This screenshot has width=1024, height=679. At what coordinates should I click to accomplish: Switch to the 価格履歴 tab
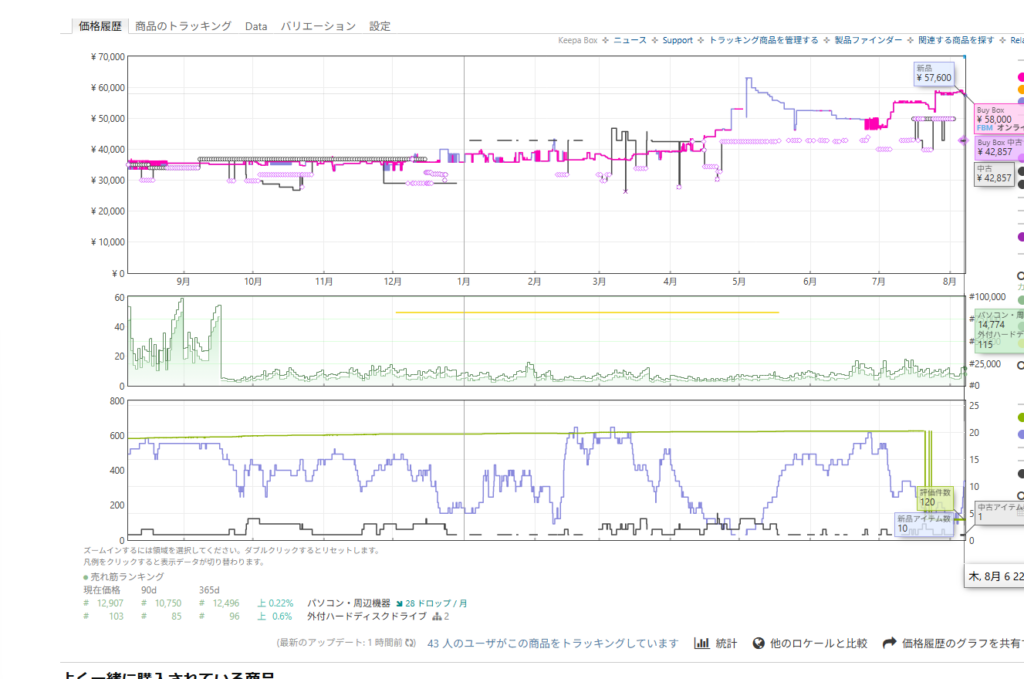pyautogui.click(x=100, y=26)
